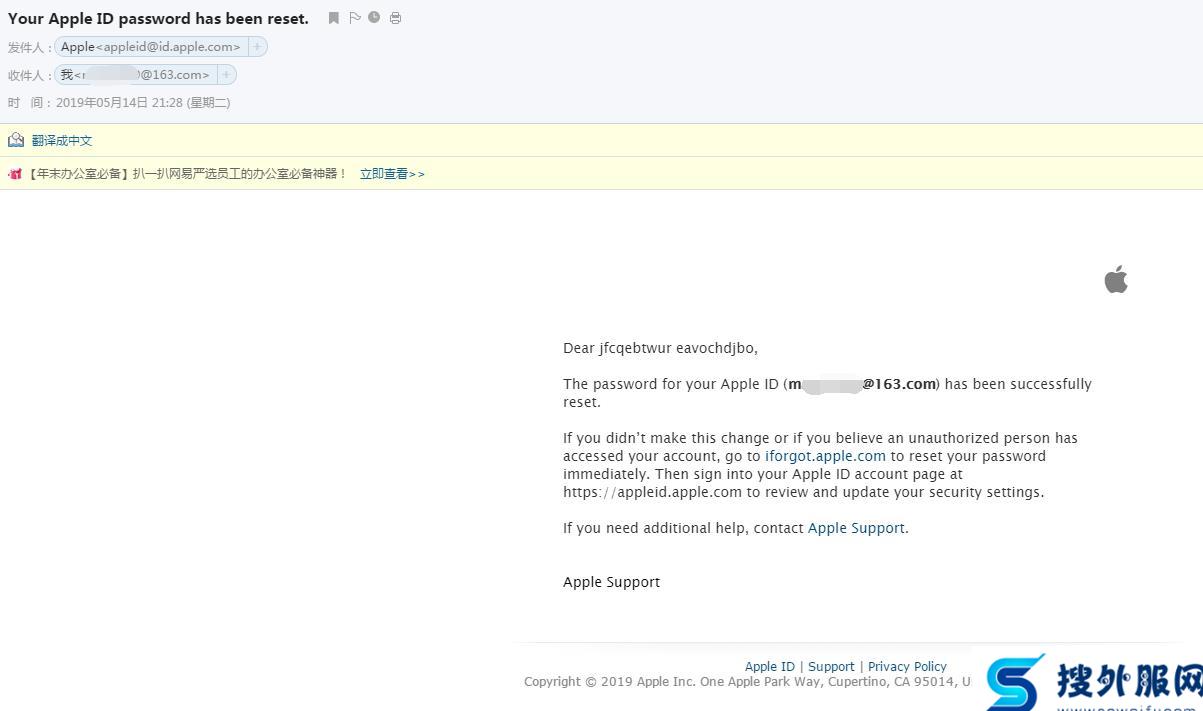Click the Apple logo in the email
Viewport: 1203px width, 711px height.
coord(1116,279)
